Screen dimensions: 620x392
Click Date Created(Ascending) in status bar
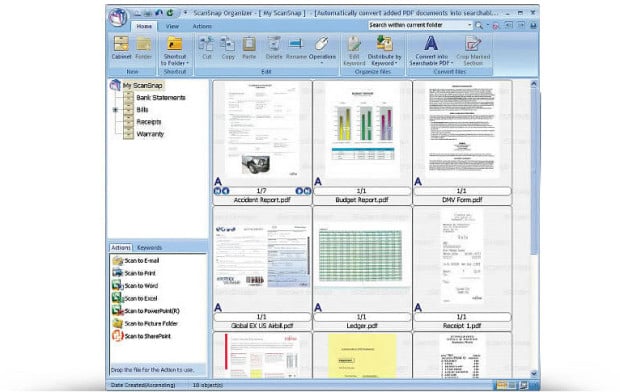point(143,385)
